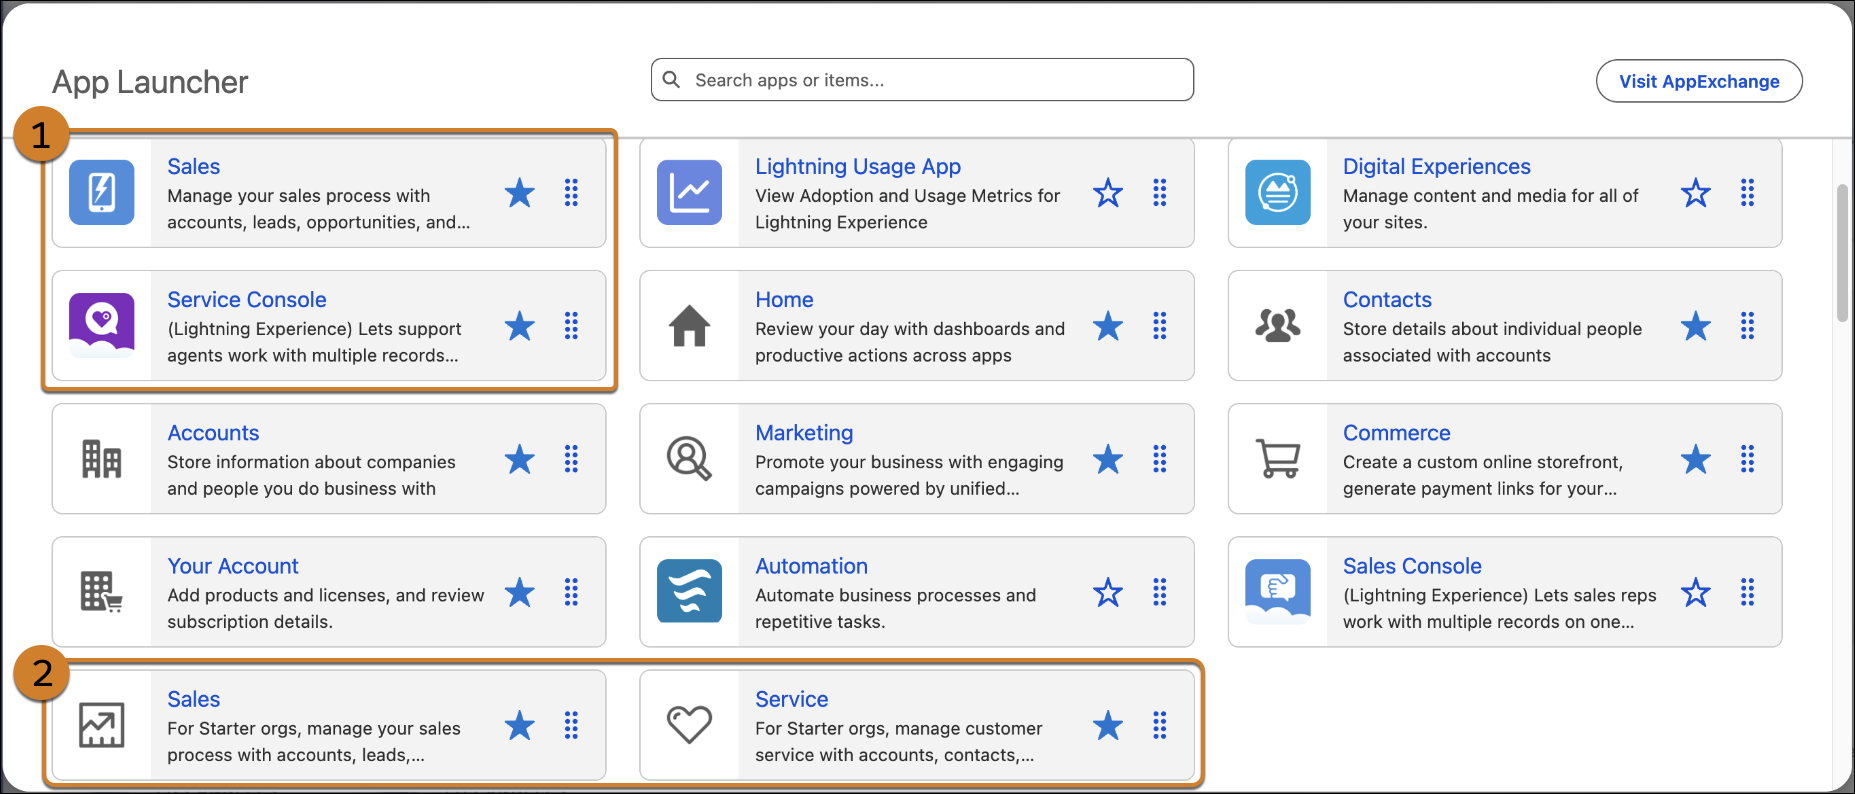Open the Sales Console link
Viewport: 1855px width, 794px height.
1412,565
